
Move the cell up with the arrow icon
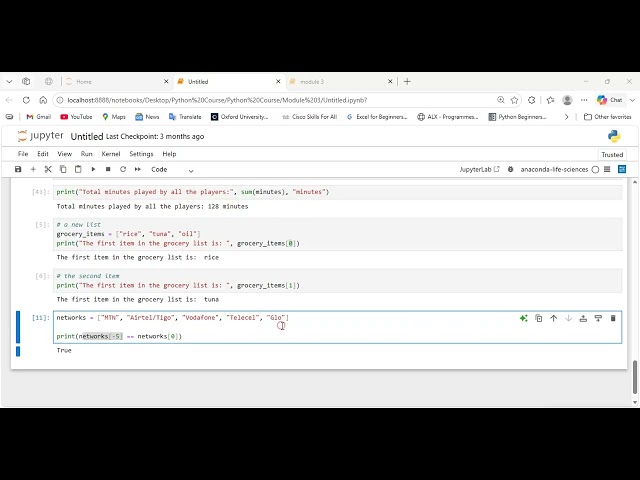tap(553, 318)
